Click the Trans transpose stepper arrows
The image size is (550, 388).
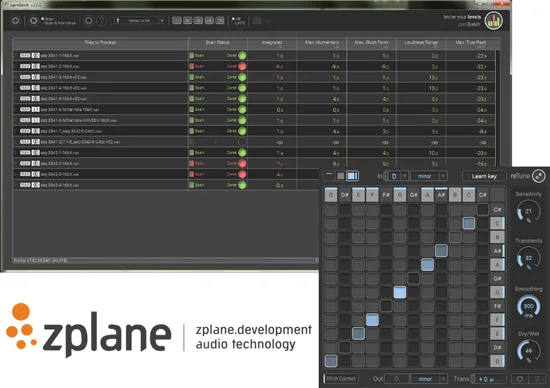pyautogui.click(x=472, y=379)
